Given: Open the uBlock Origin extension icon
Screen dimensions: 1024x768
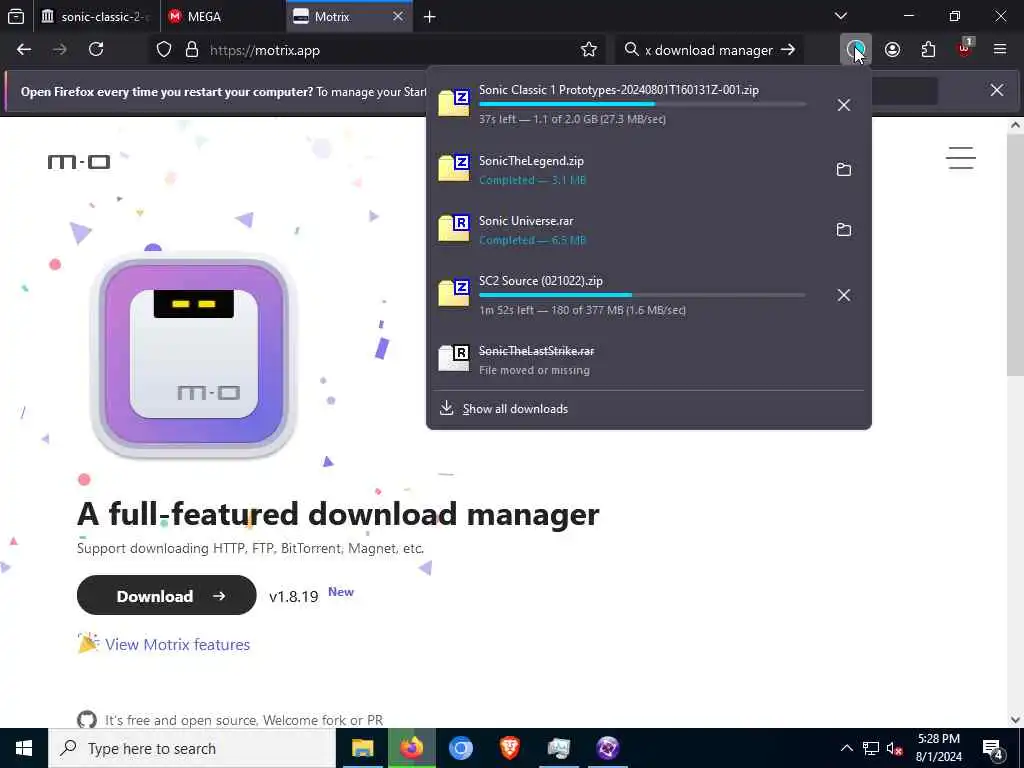Looking at the screenshot, I should (x=965, y=50).
